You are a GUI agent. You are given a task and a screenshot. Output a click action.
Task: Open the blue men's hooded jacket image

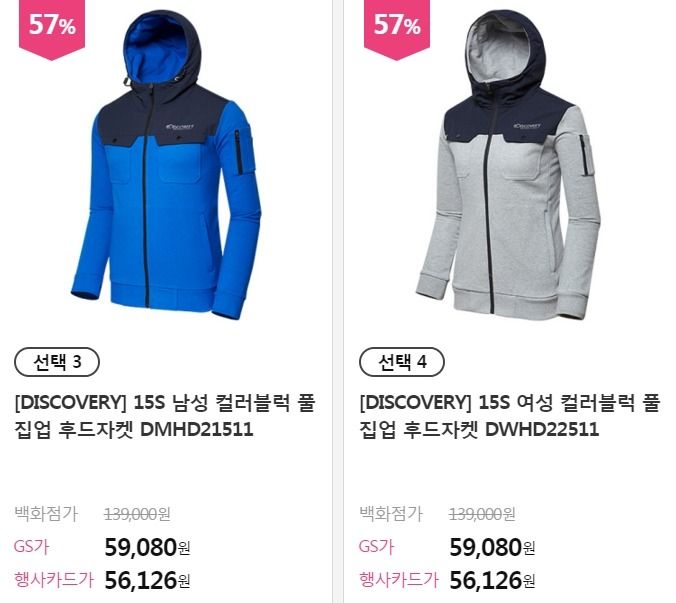tap(166, 165)
